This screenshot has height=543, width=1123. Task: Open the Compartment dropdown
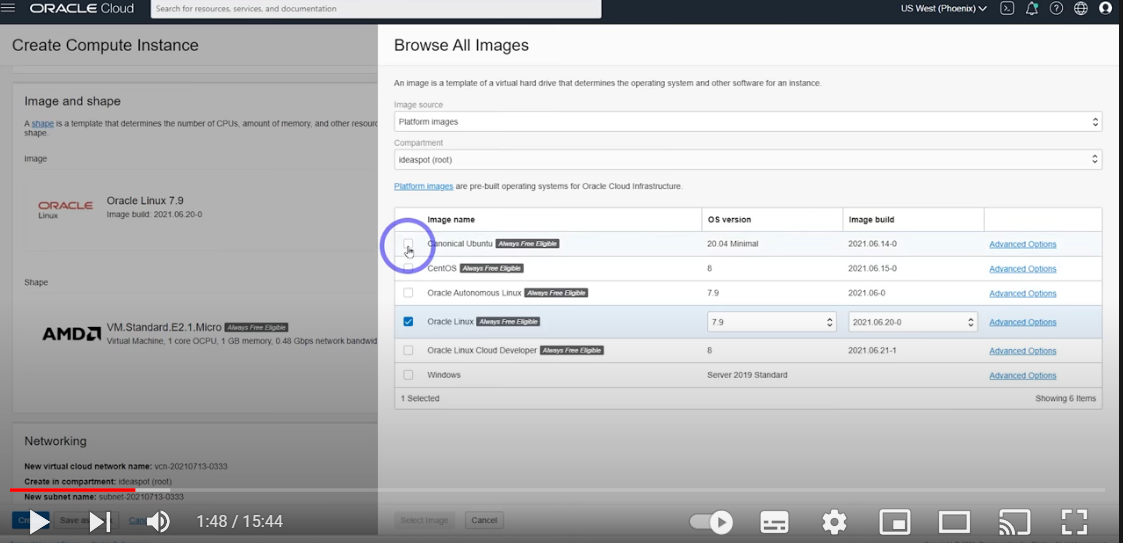point(748,160)
